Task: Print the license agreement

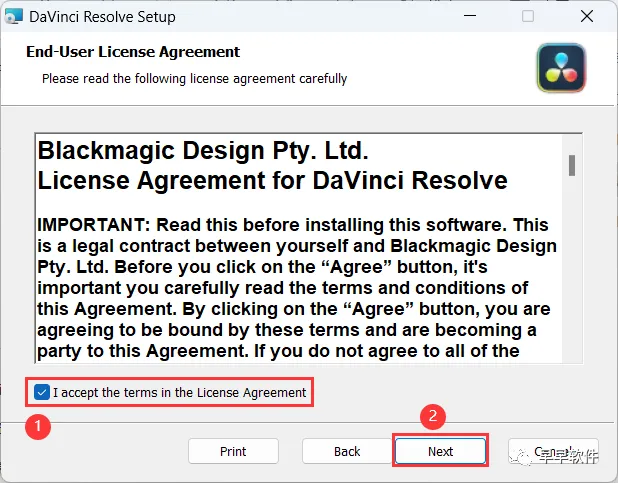Action: coord(233,451)
